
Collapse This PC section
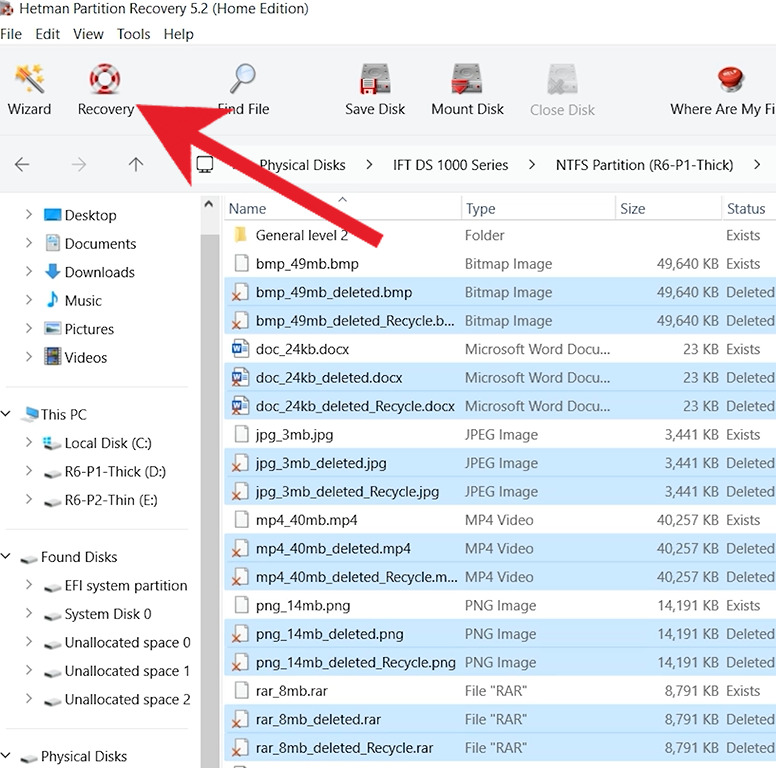click(x=6, y=414)
